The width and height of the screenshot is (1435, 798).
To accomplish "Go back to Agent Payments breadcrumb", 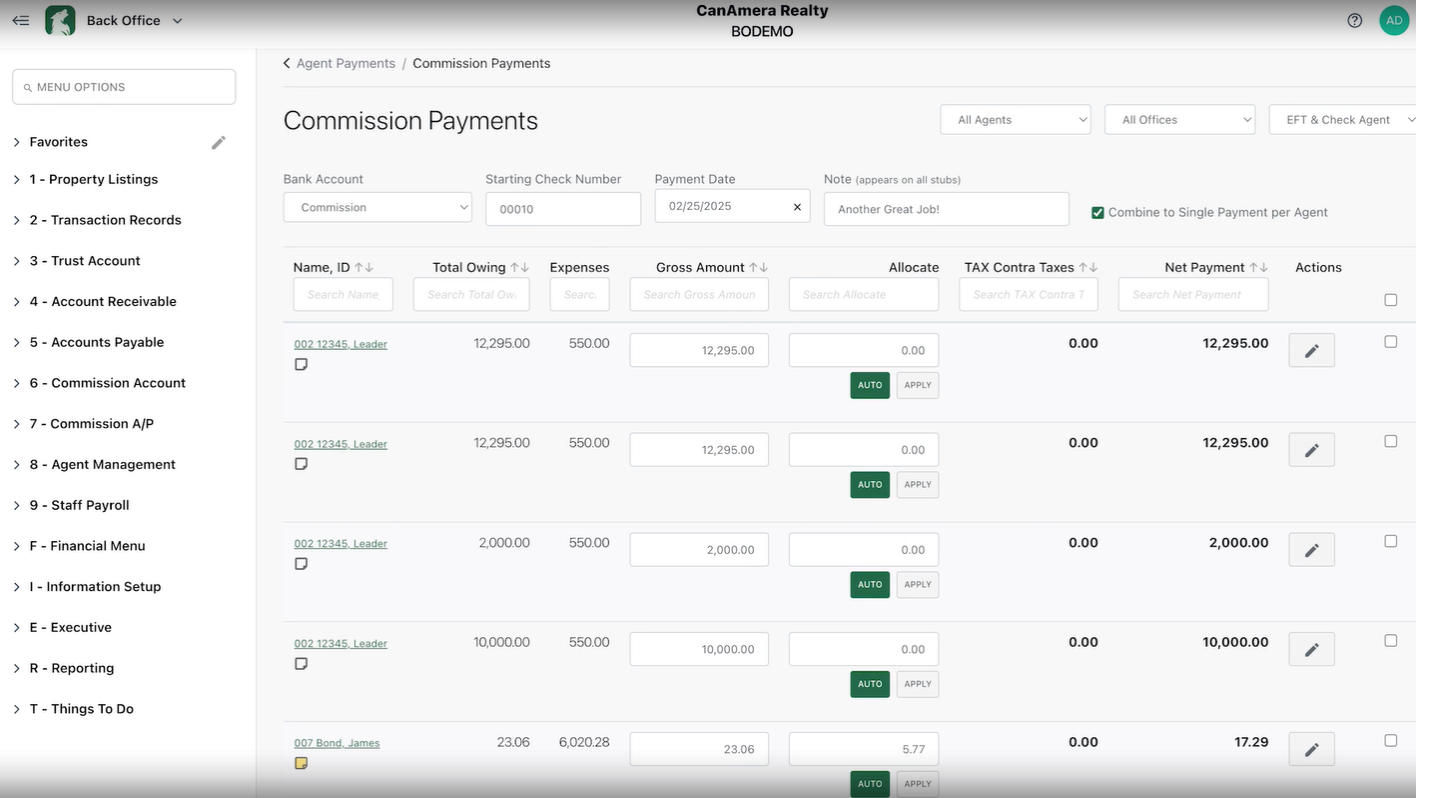I will (x=345, y=63).
